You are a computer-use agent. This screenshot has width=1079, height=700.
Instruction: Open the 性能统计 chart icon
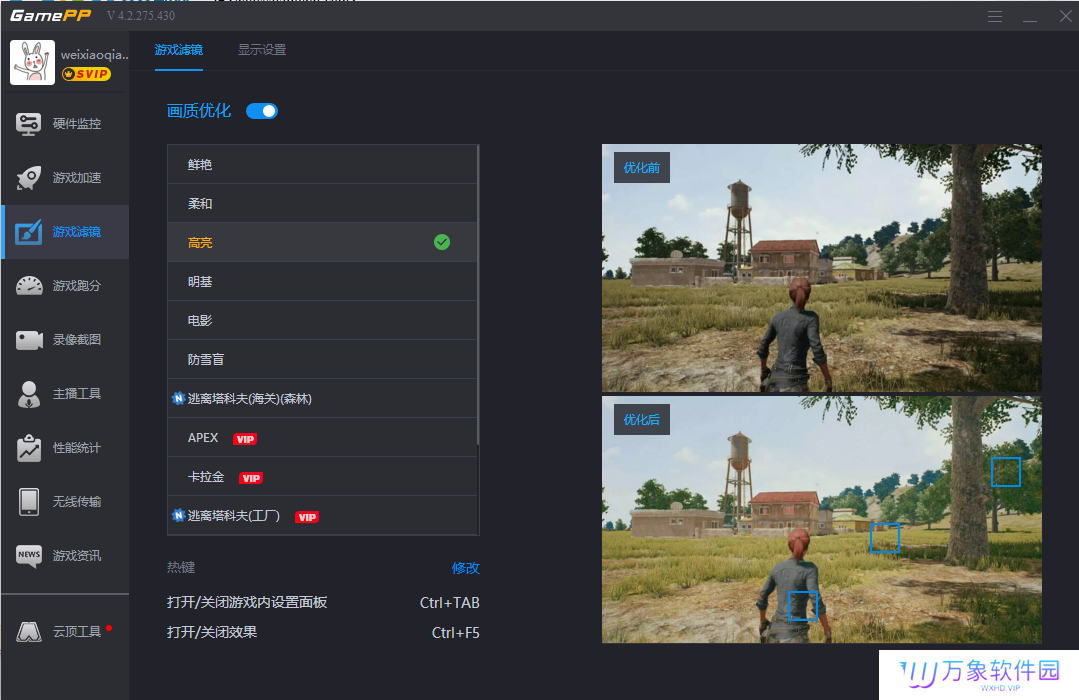point(29,448)
